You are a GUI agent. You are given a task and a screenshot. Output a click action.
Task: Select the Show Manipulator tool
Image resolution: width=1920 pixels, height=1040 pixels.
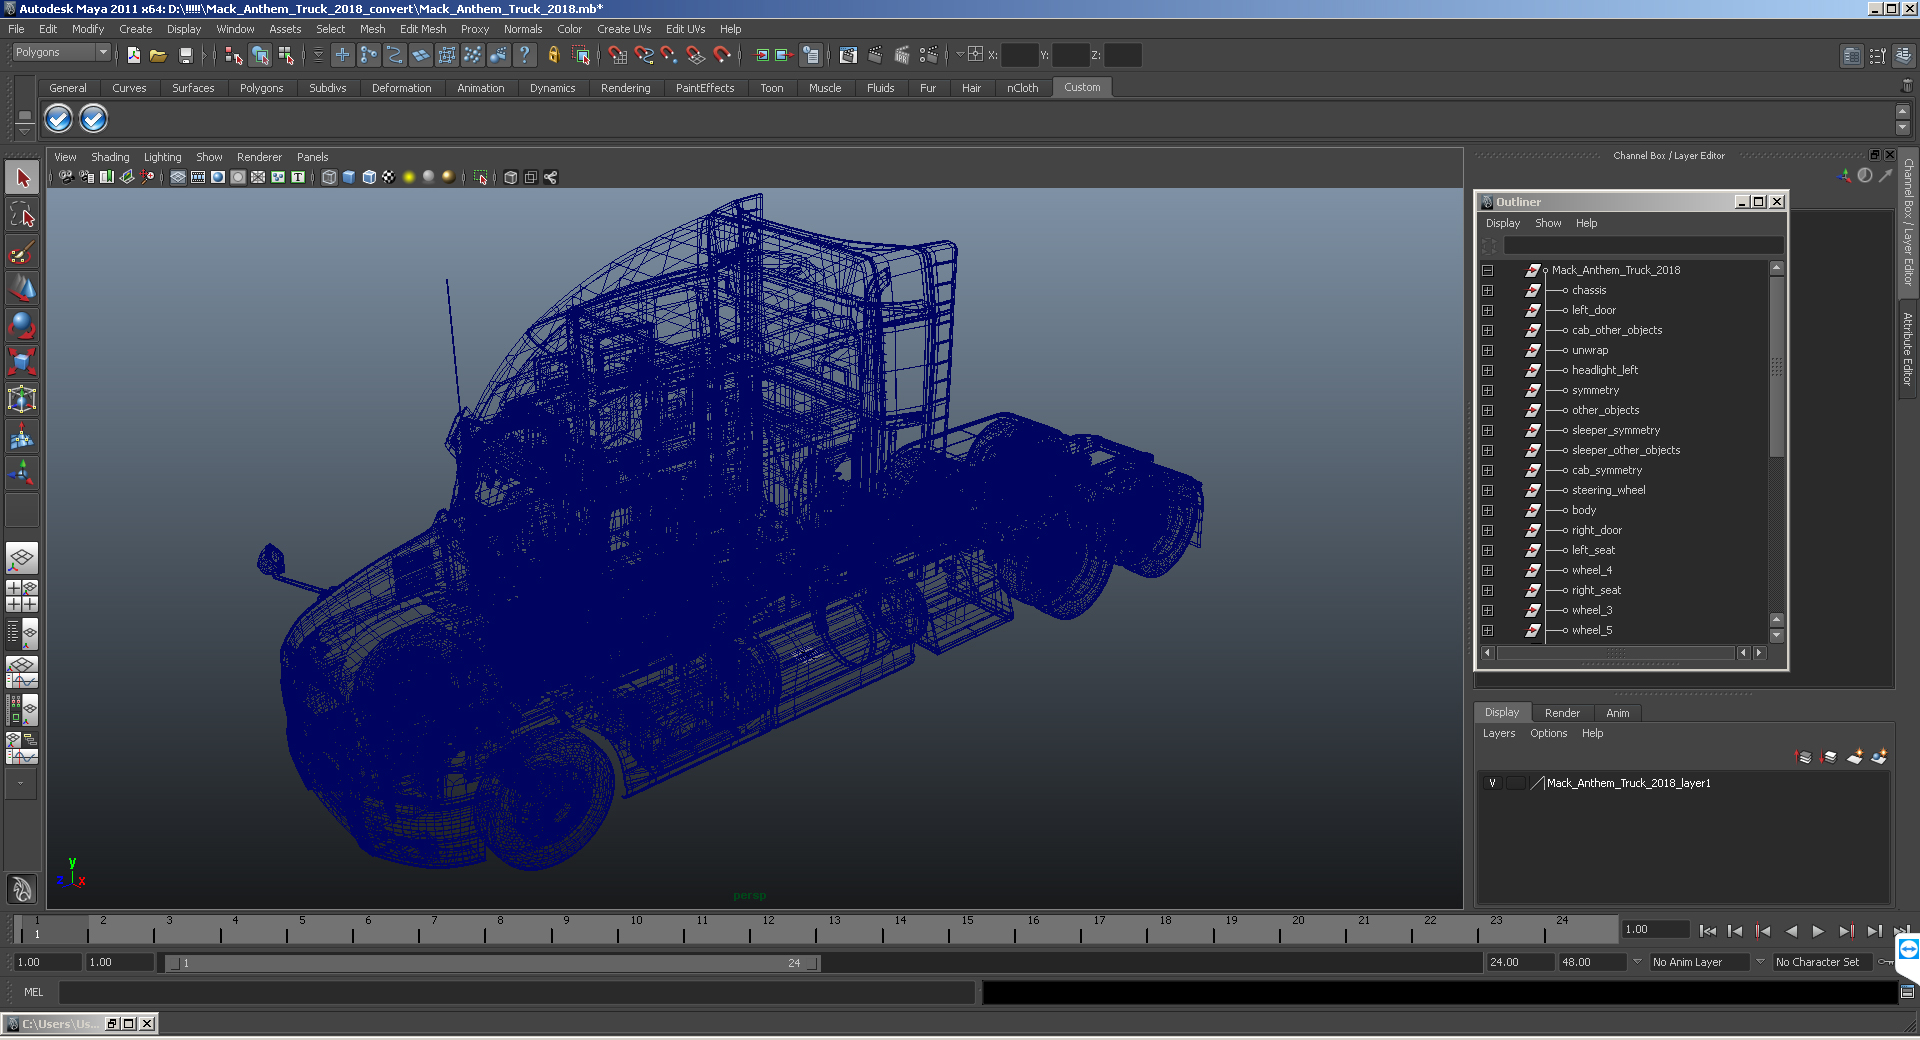22,472
